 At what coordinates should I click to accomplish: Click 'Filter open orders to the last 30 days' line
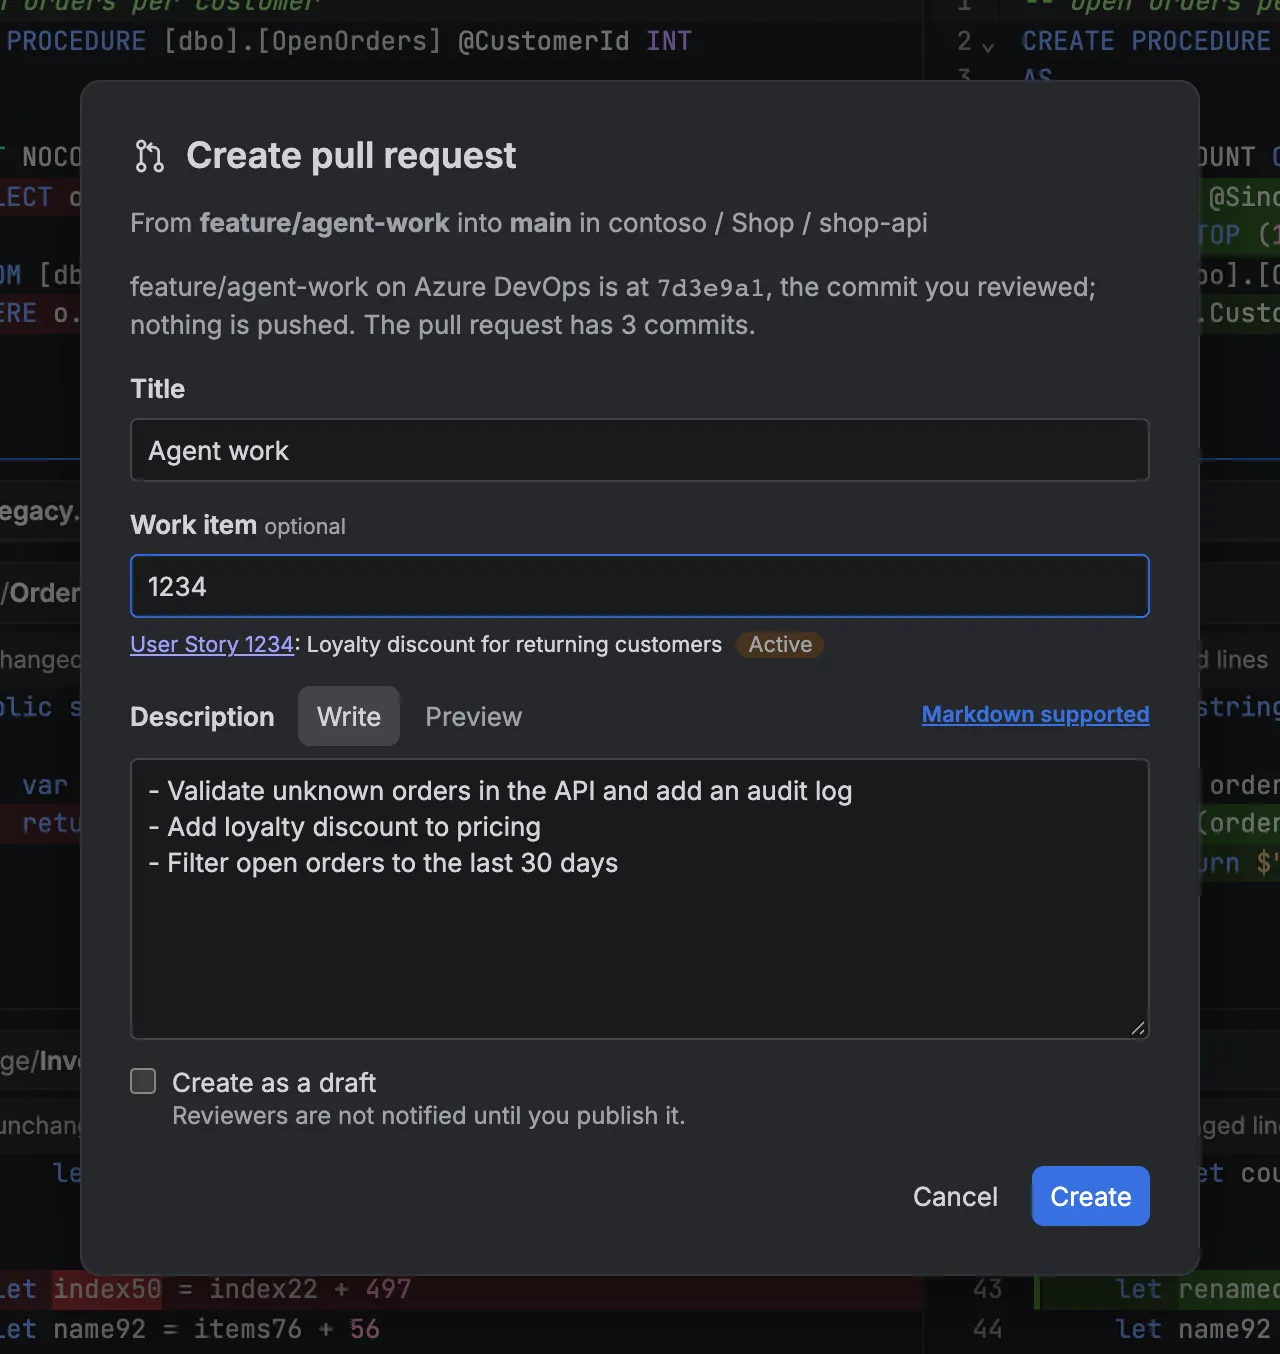(383, 863)
